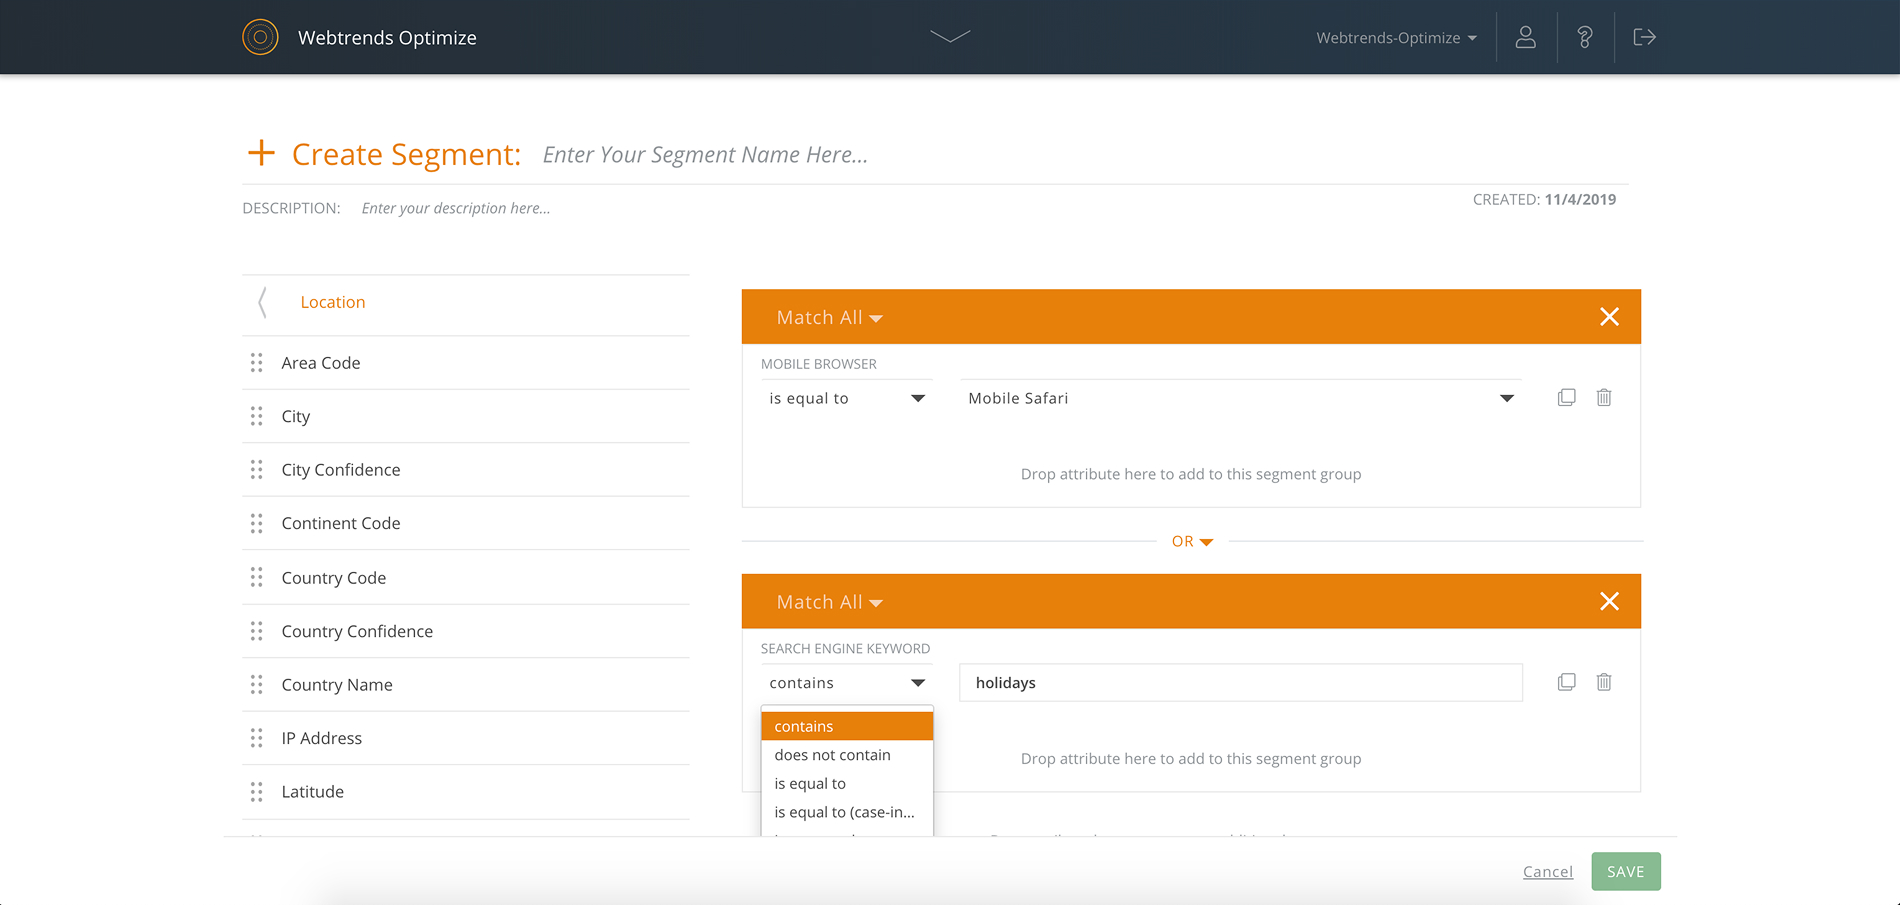
Task: Open the Webtrends-Optimize account dropdown
Action: [x=1396, y=38]
